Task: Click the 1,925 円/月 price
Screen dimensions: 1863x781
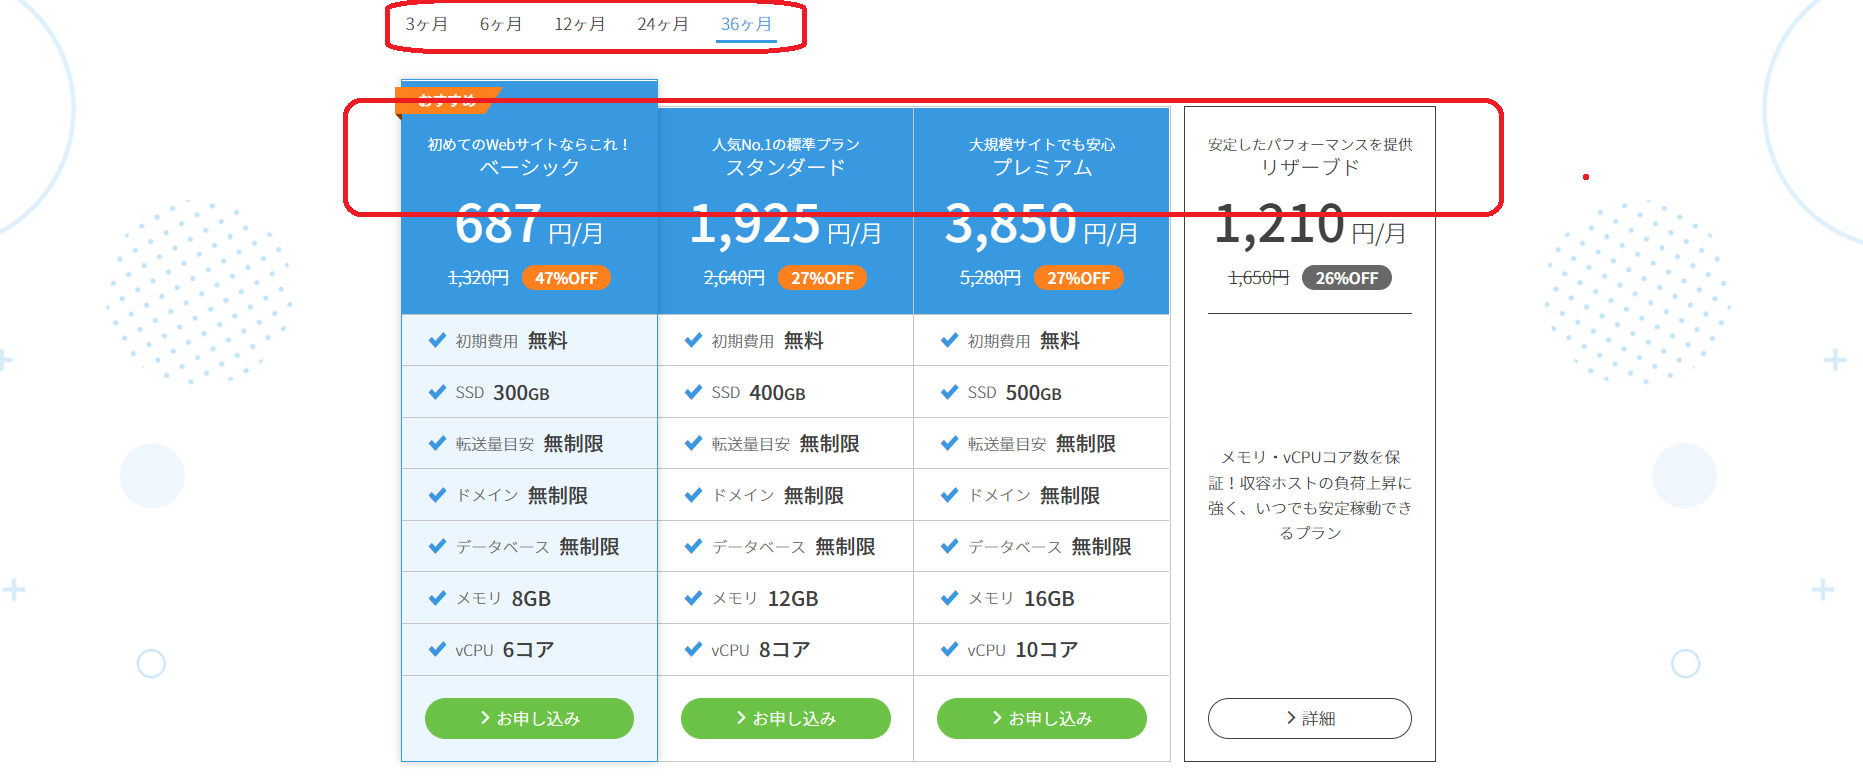Action: (785, 224)
